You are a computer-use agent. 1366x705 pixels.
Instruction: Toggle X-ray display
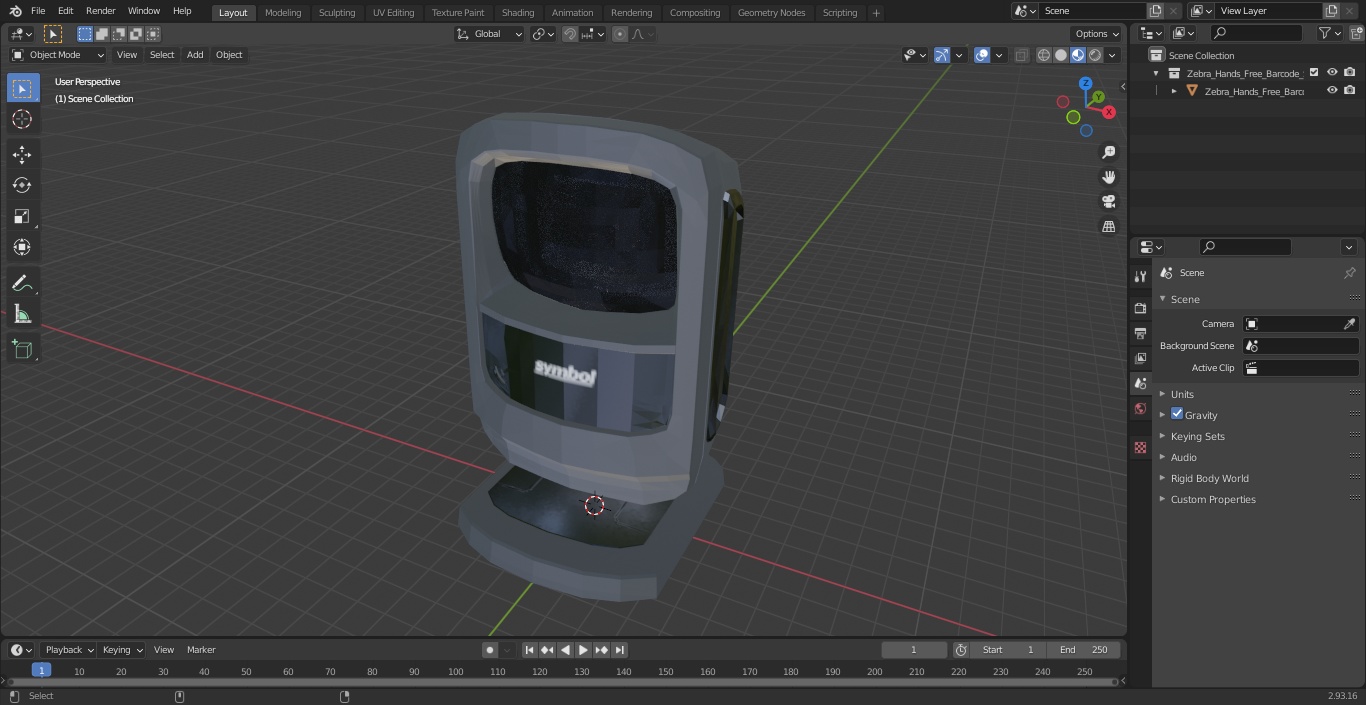tap(1021, 55)
